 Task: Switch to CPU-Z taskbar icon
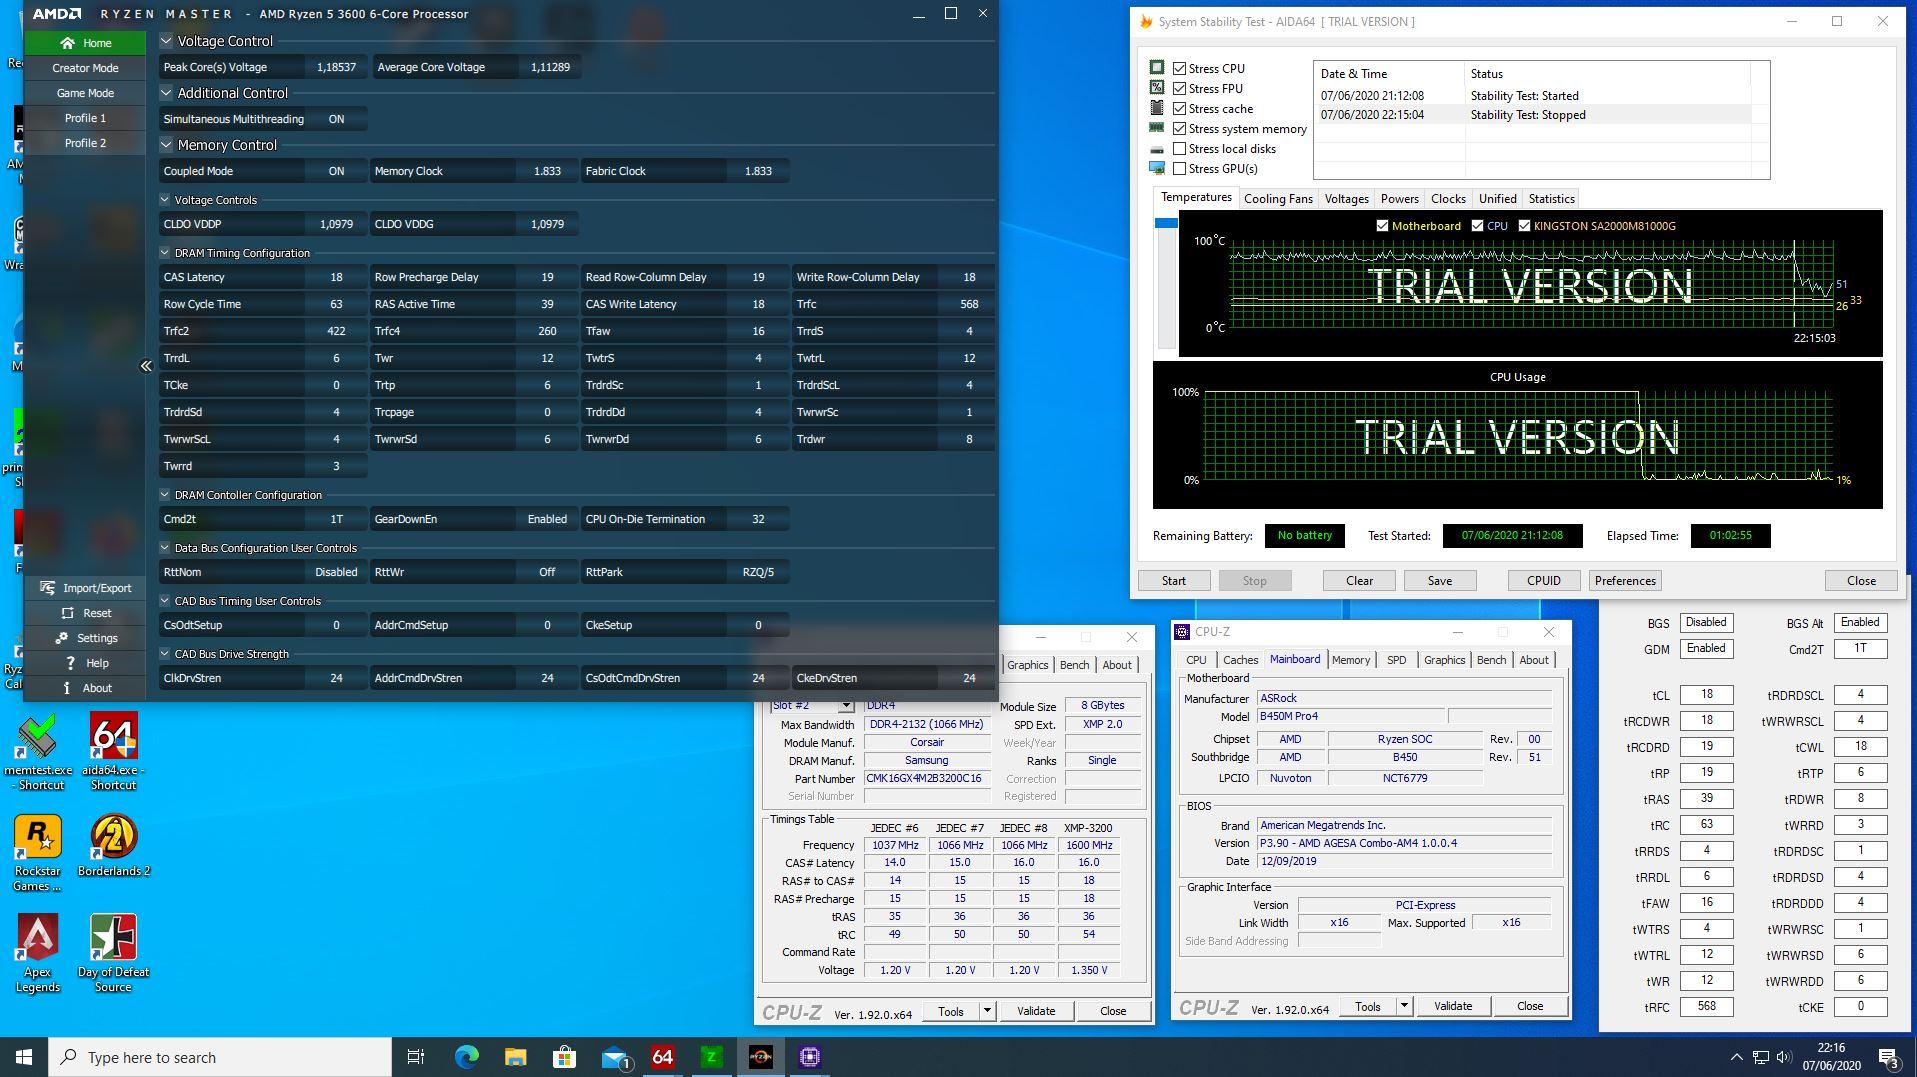pos(810,1057)
